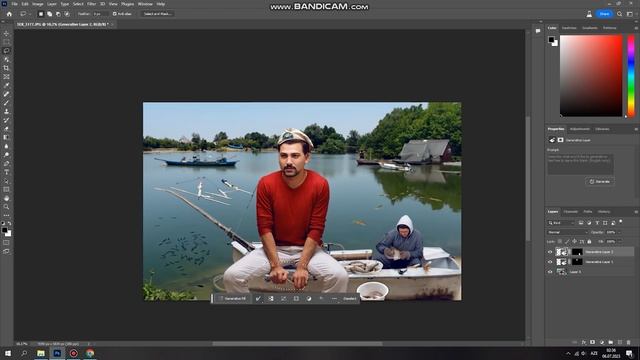Screen dimensions: 640x360
Task: Choose Add to Selection mode icon
Action: tap(49, 14)
